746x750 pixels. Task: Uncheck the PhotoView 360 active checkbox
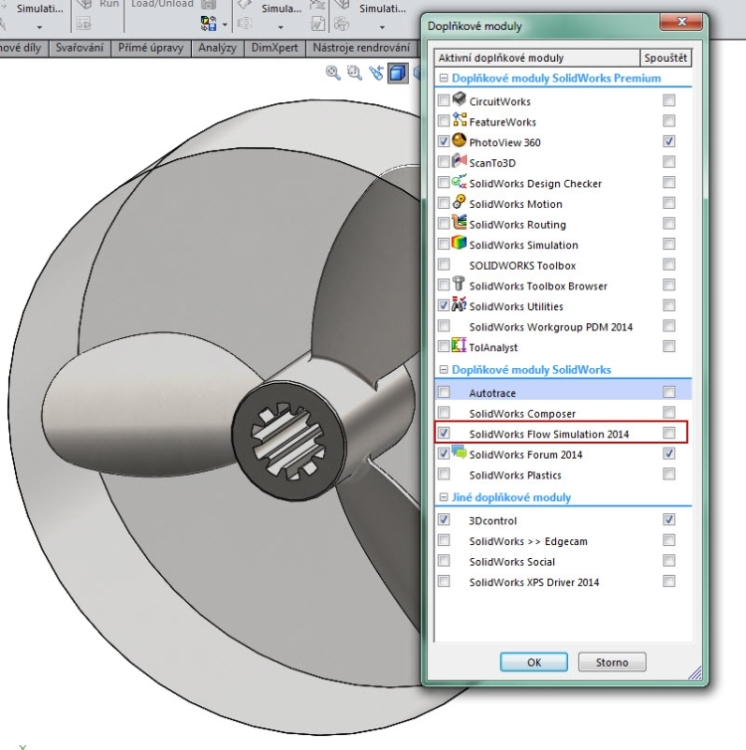(444, 141)
